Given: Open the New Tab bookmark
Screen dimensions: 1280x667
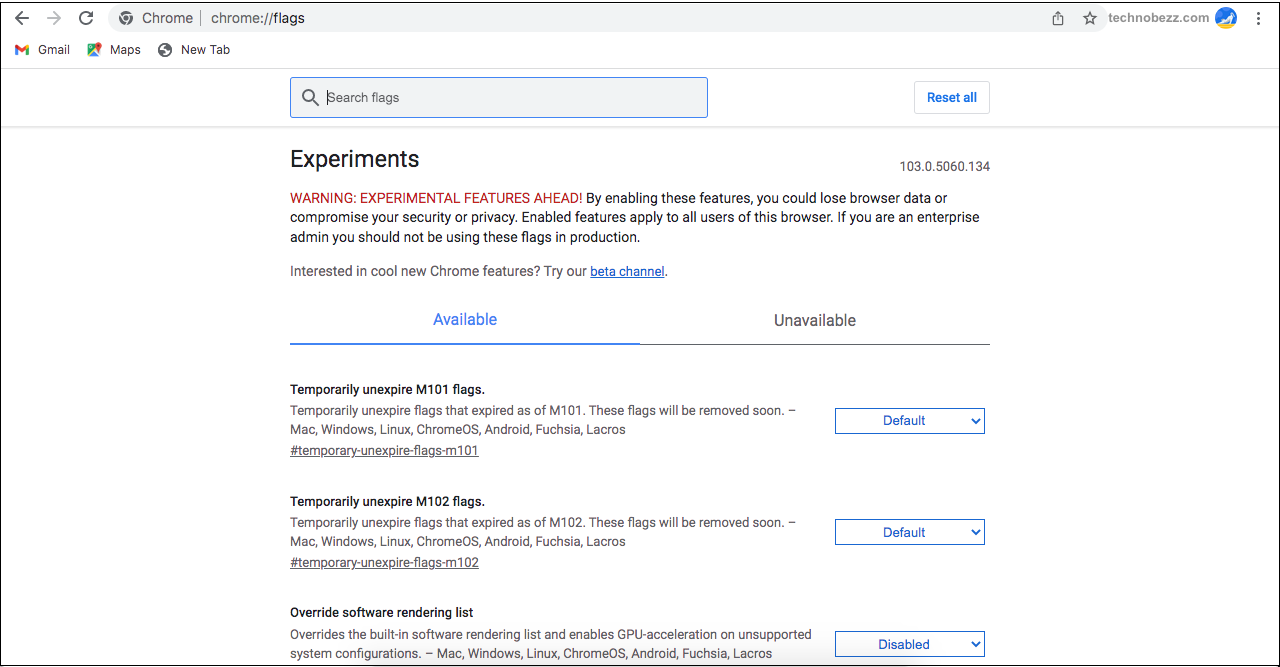Looking at the screenshot, I should coord(194,50).
